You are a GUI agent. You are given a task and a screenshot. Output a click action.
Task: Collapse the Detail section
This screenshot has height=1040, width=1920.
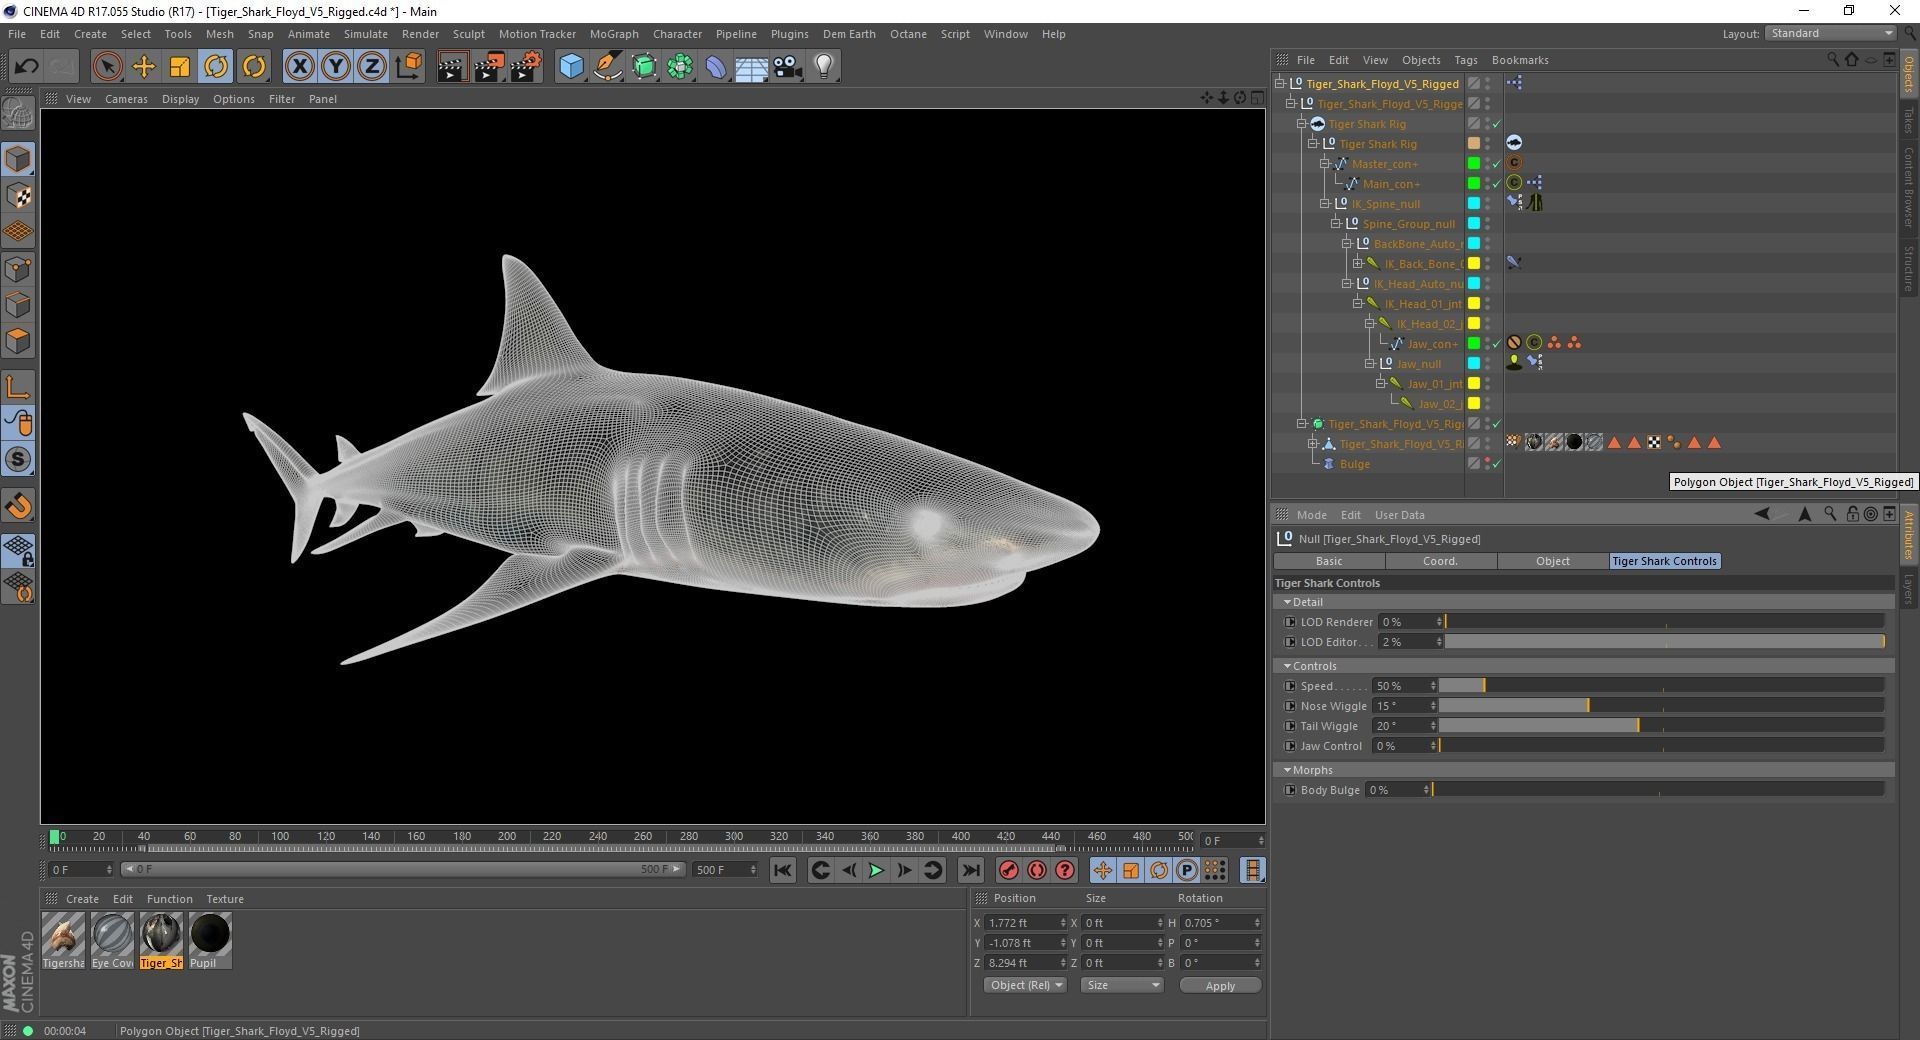pyautogui.click(x=1288, y=602)
